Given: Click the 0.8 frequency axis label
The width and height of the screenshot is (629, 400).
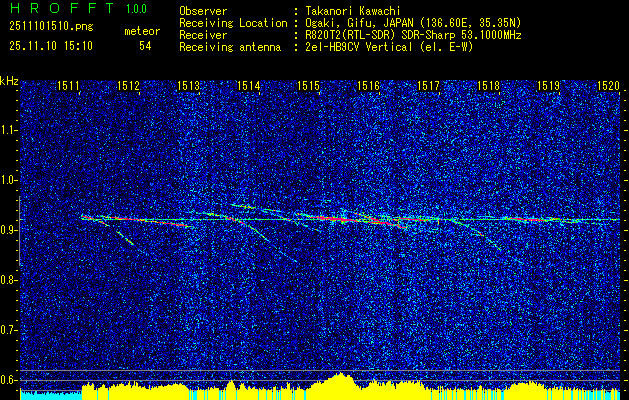Looking at the screenshot, I should 8,280.
